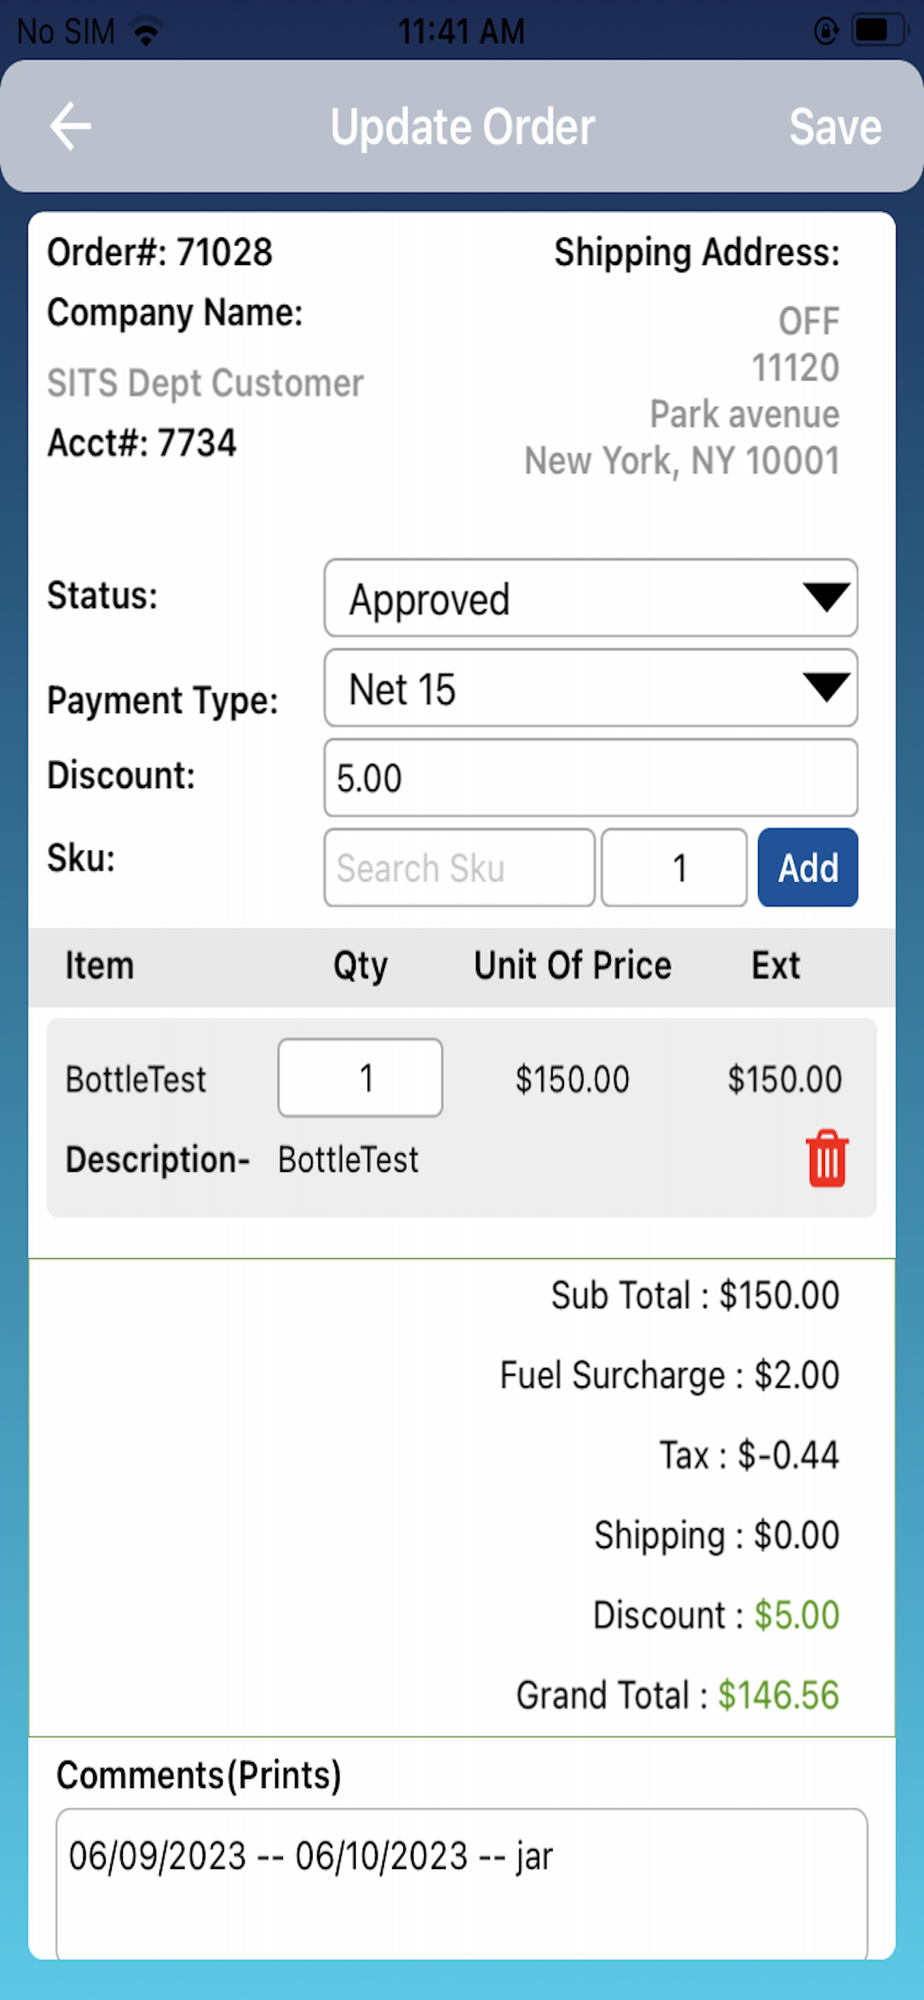
Task: Tap the Grand Total amount $146.56
Action: point(778,1695)
